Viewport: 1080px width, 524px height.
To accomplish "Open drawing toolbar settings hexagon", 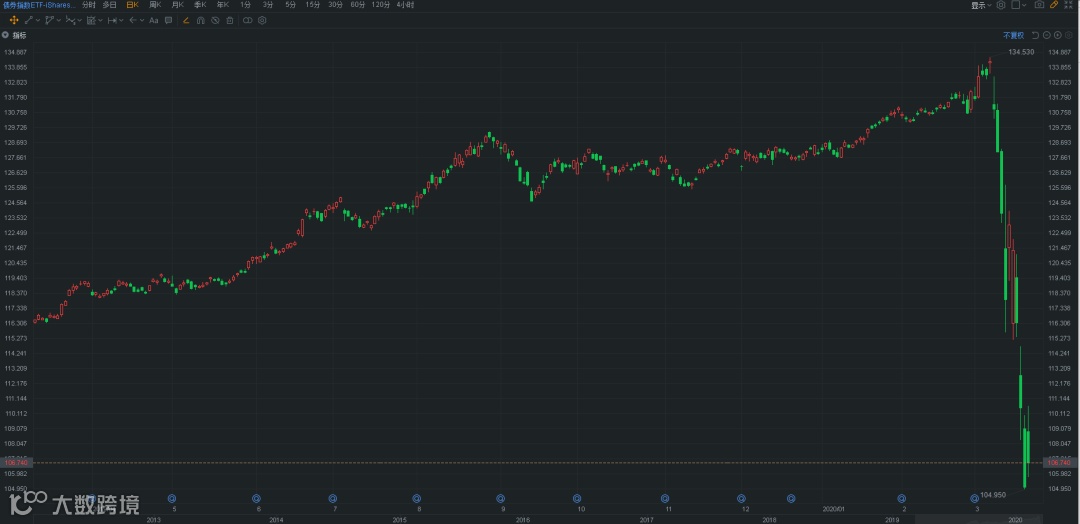I will pos(262,20).
